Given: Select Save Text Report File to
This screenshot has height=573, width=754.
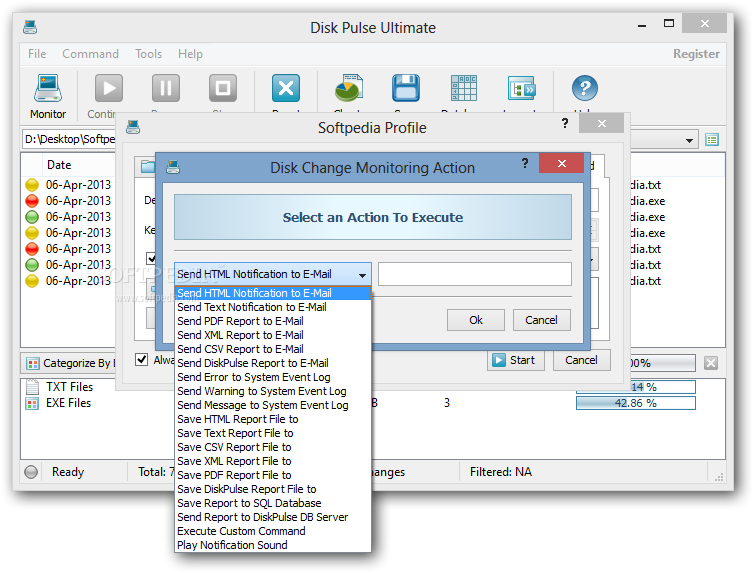Looking at the screenshot, I should pyautogui.click(x=273, y=433).
